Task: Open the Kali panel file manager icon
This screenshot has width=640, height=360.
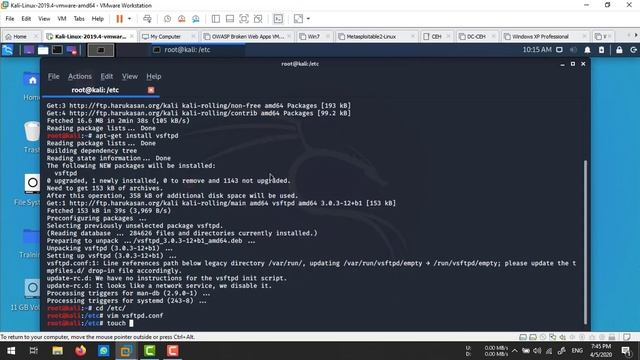Action: pyautogui.click(x=43, y=50)
